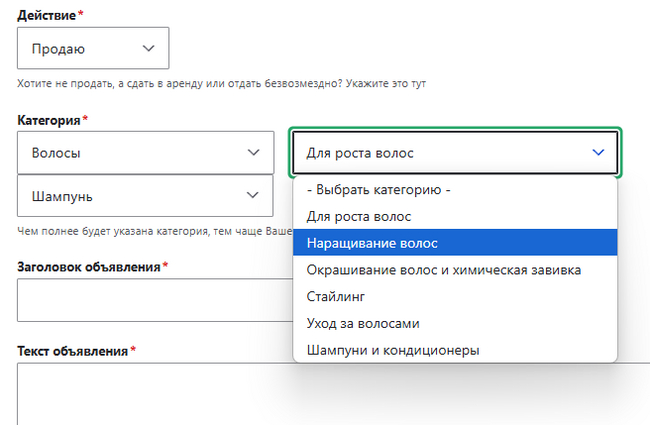
Task: Open the Волосы category dropdown
Action: point(145,153)
